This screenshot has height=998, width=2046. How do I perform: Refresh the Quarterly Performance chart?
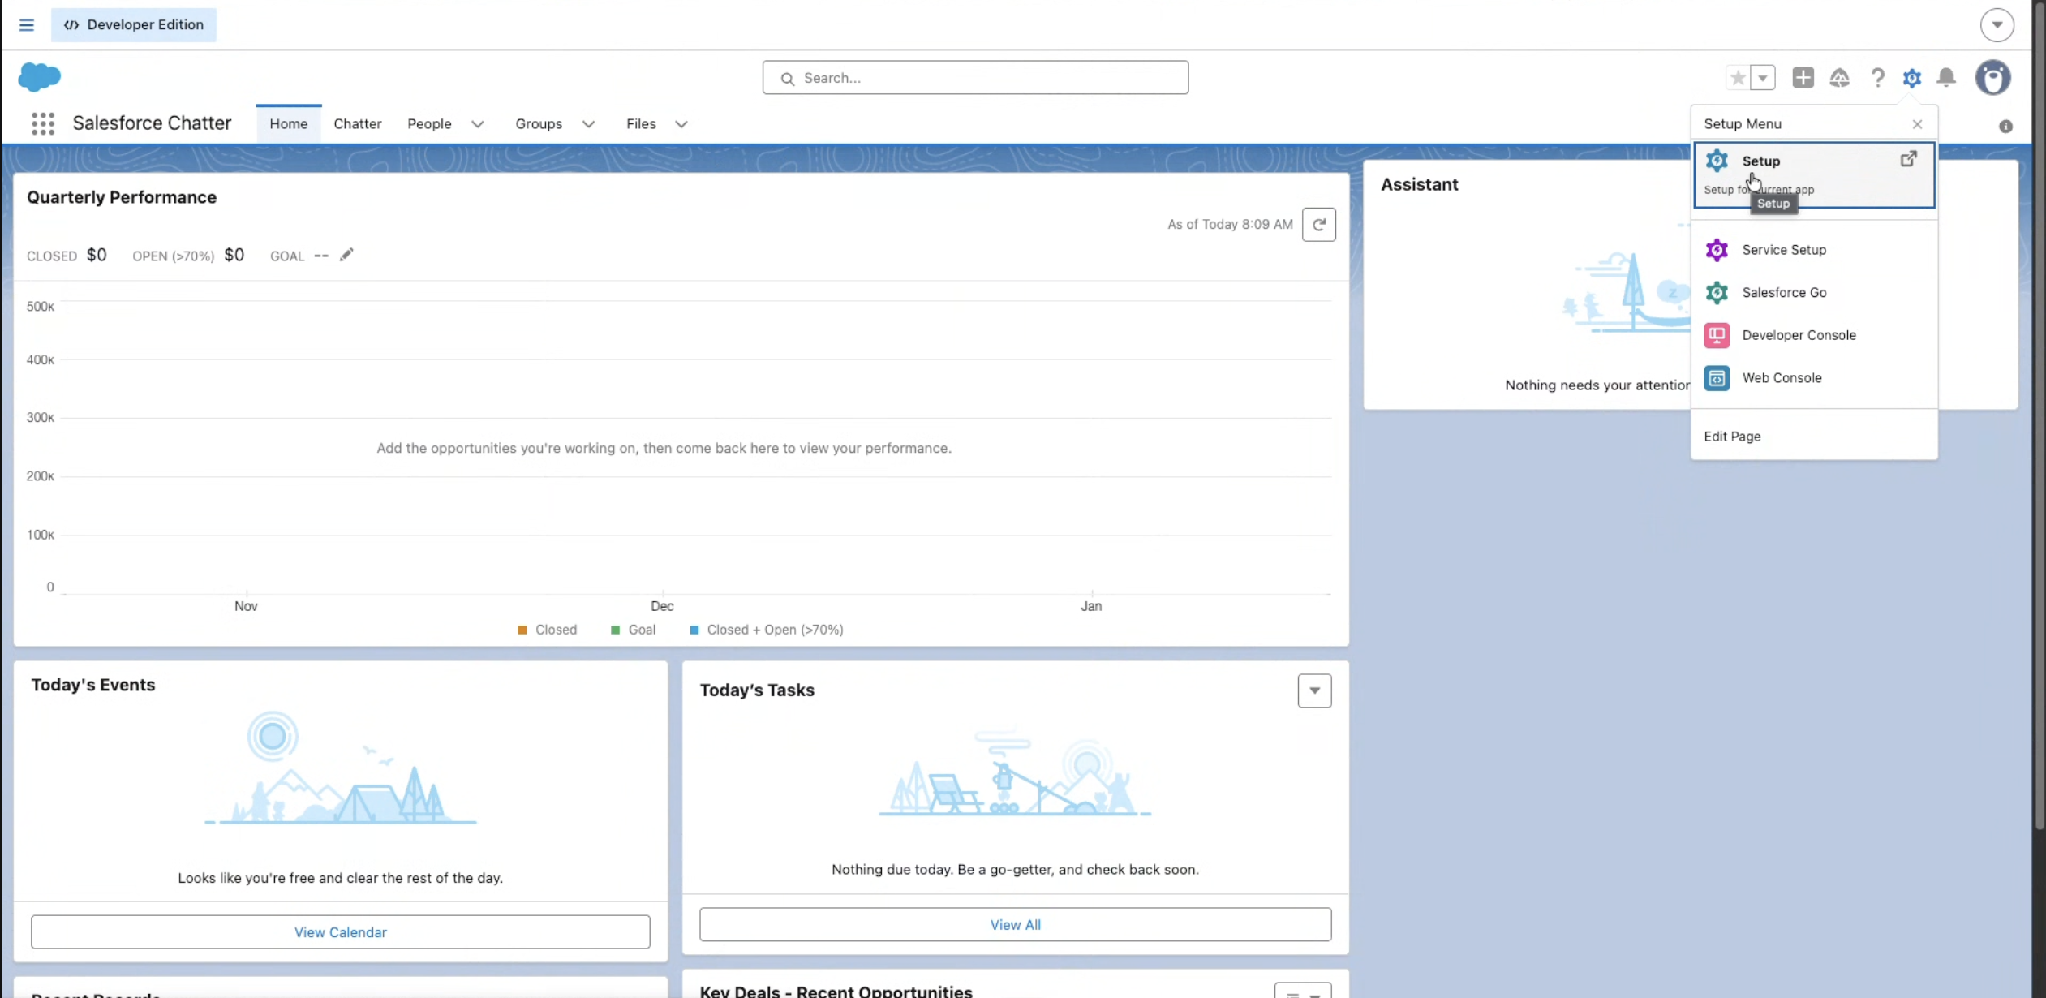(x=1319, y=225)
